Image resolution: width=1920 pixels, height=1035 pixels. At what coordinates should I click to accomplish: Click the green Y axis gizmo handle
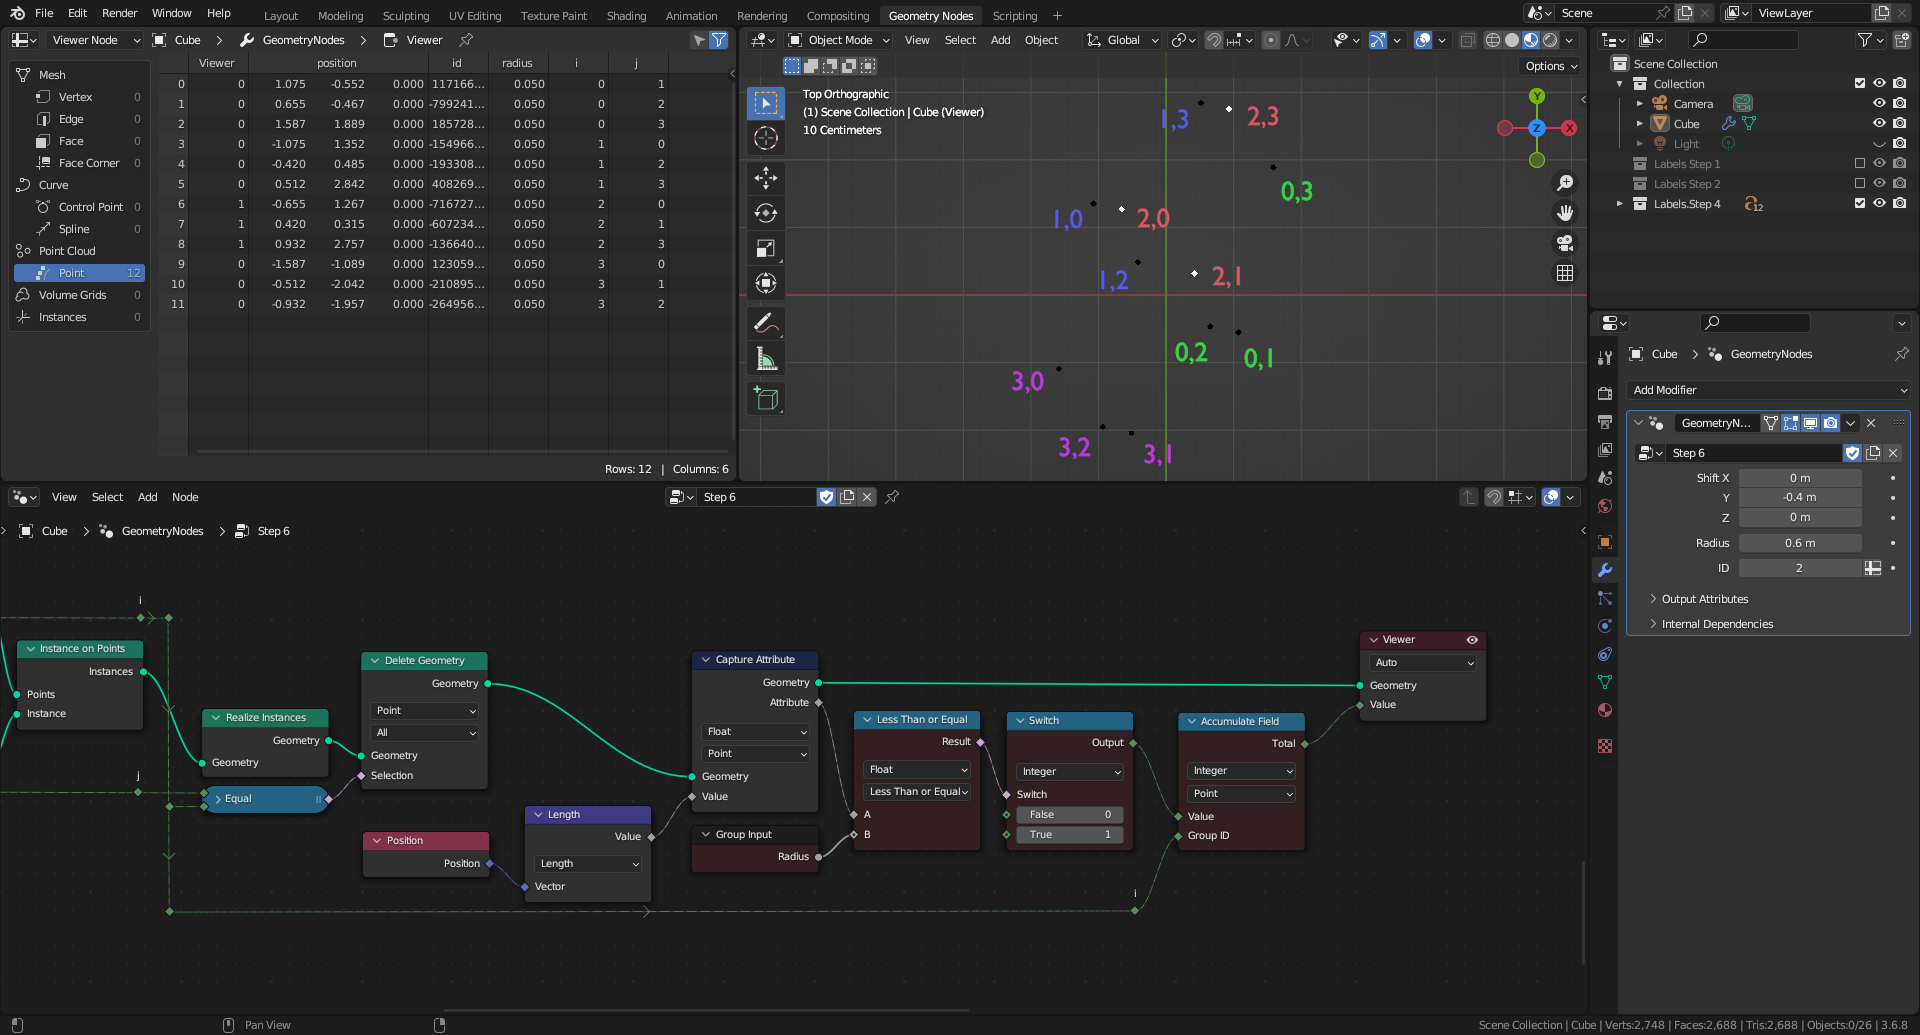[1537, 96]
